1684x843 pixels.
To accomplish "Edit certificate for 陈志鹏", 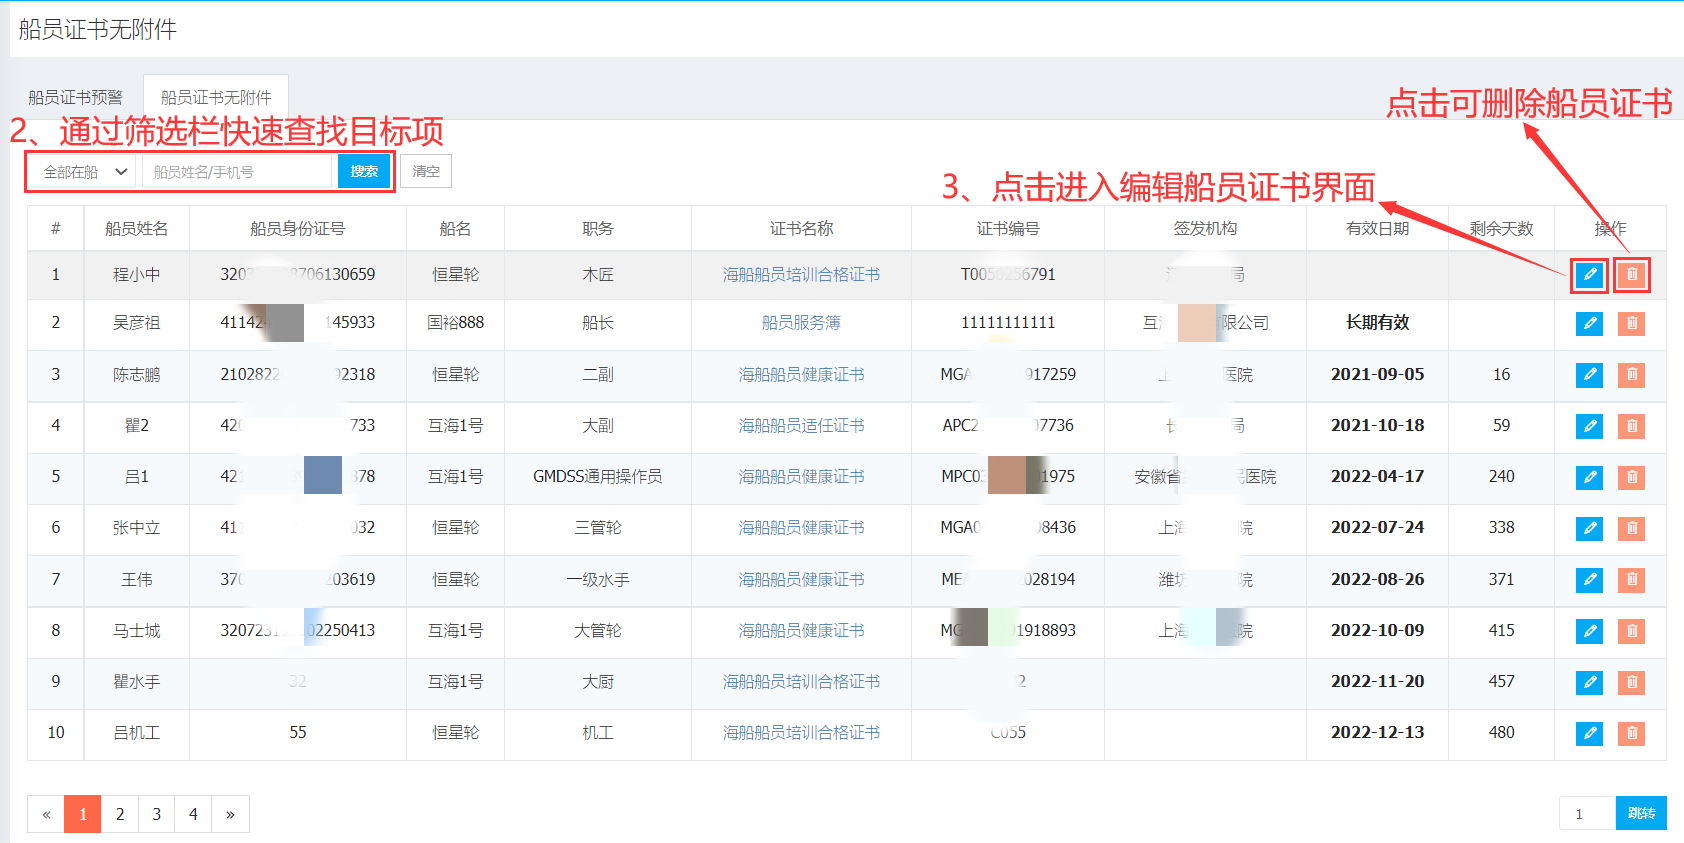I will click(1589, 375).
